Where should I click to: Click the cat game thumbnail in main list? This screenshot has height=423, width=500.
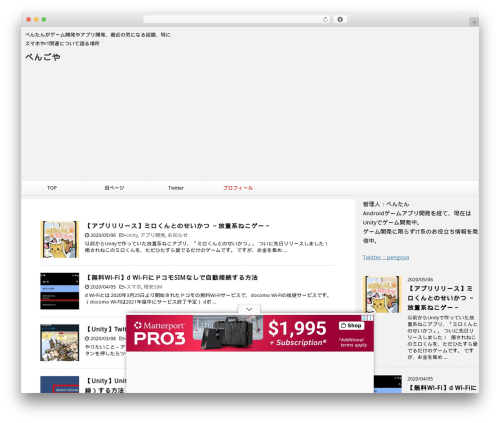[60, 239]
